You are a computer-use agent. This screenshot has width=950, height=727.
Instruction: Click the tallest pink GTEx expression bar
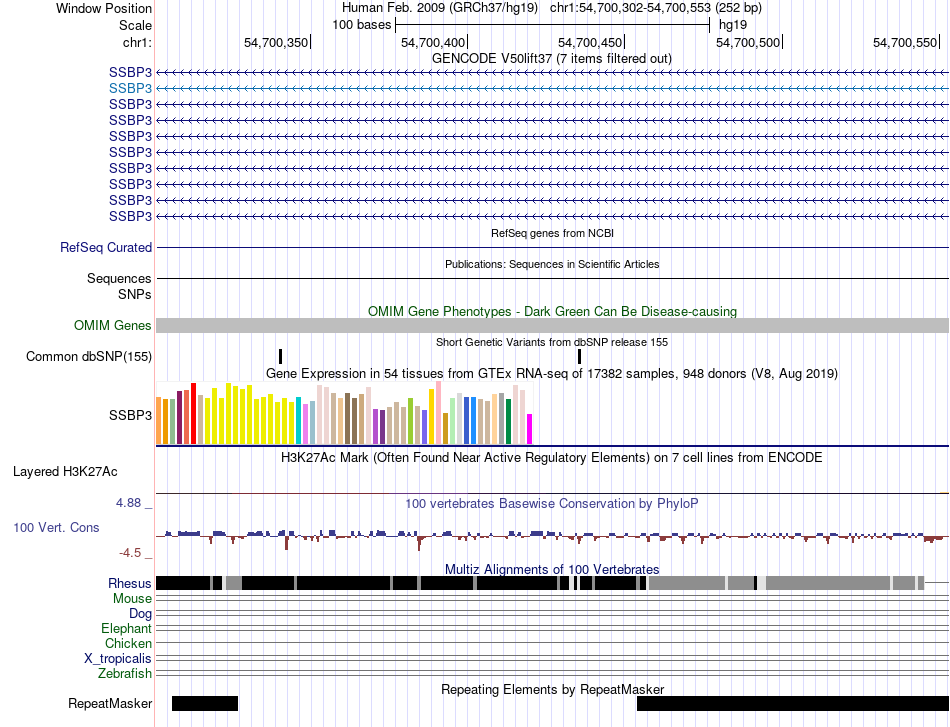(x=439, y=413)
